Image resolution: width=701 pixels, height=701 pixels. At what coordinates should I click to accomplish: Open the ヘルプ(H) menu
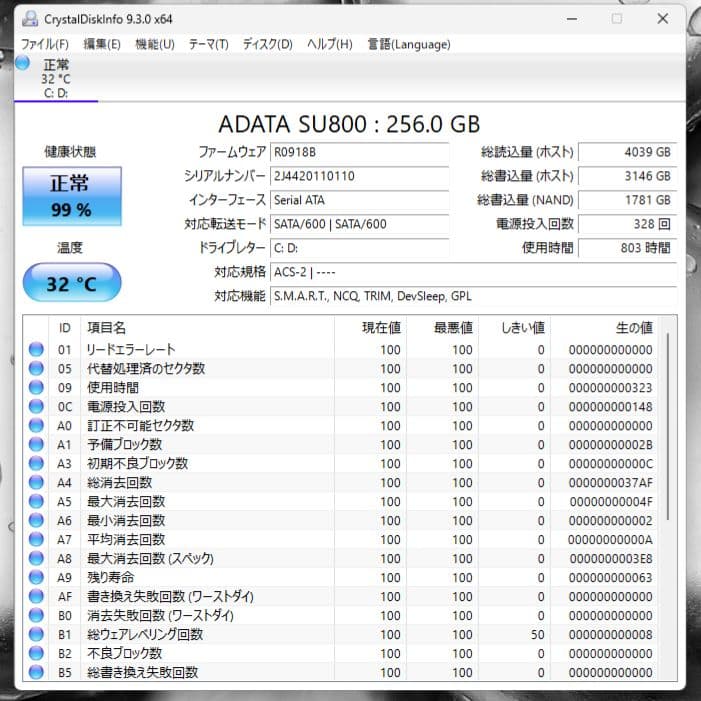(329, 44)
